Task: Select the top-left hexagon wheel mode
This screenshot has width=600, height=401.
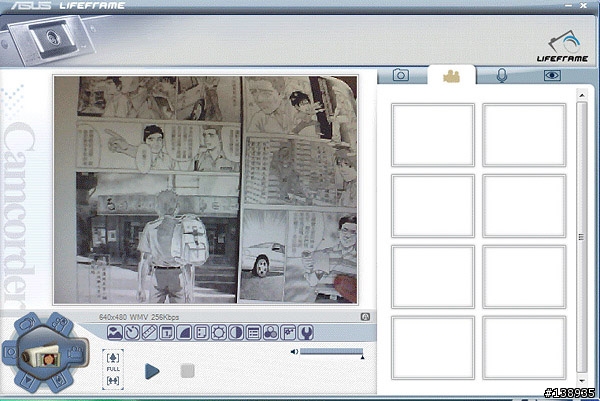Action: (27, 324)
